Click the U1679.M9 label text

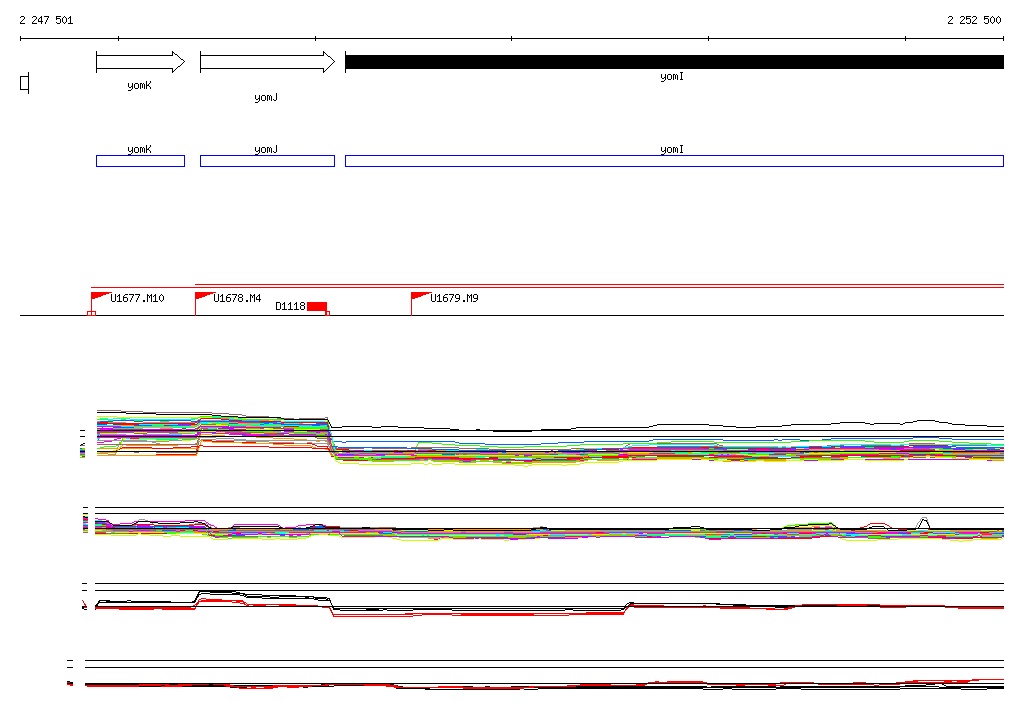pyautogui.click(x=454, y=299)
